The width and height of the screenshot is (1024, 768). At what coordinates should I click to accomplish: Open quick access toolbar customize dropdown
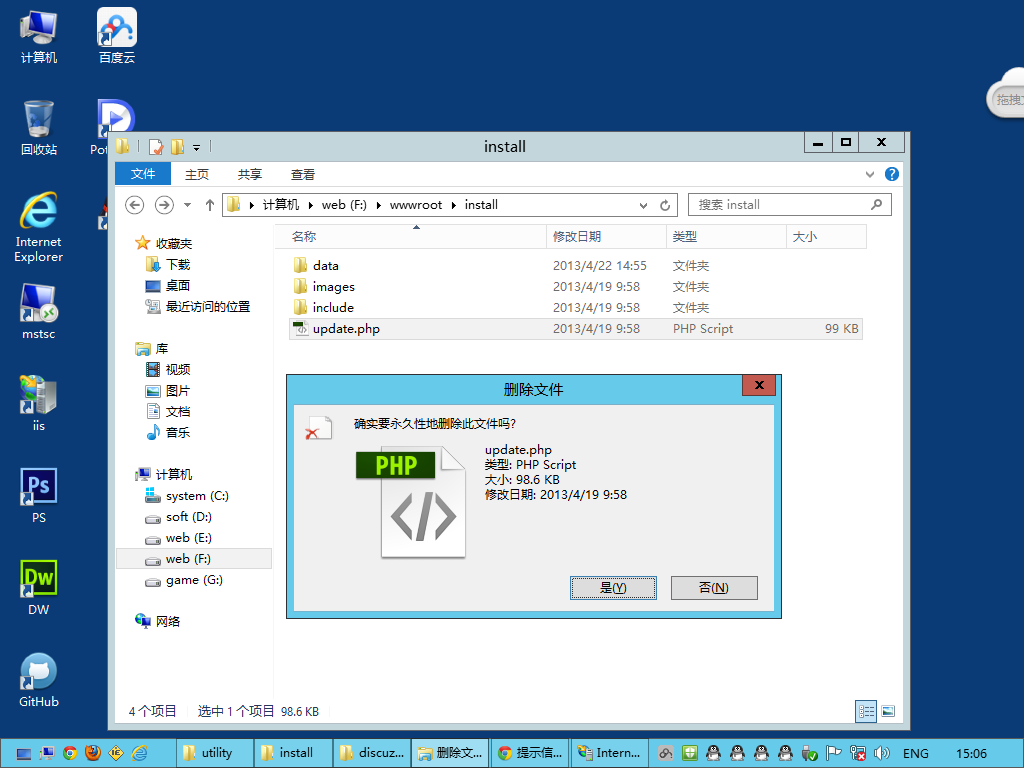click(197, 148)
